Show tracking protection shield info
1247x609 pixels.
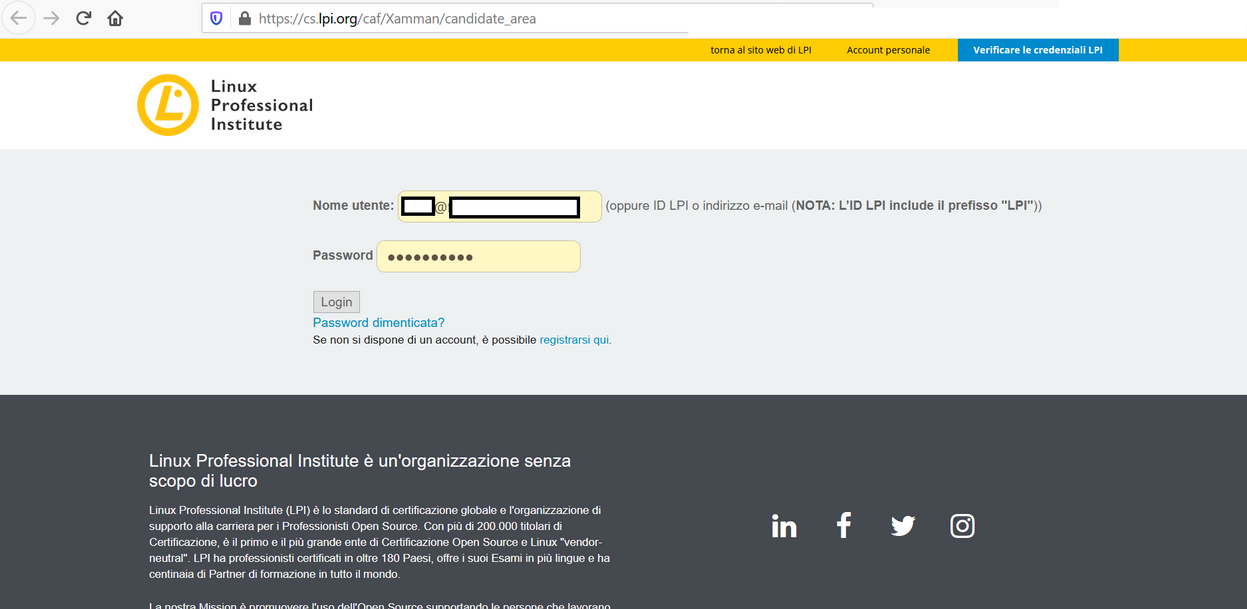(x=216, y=18)
